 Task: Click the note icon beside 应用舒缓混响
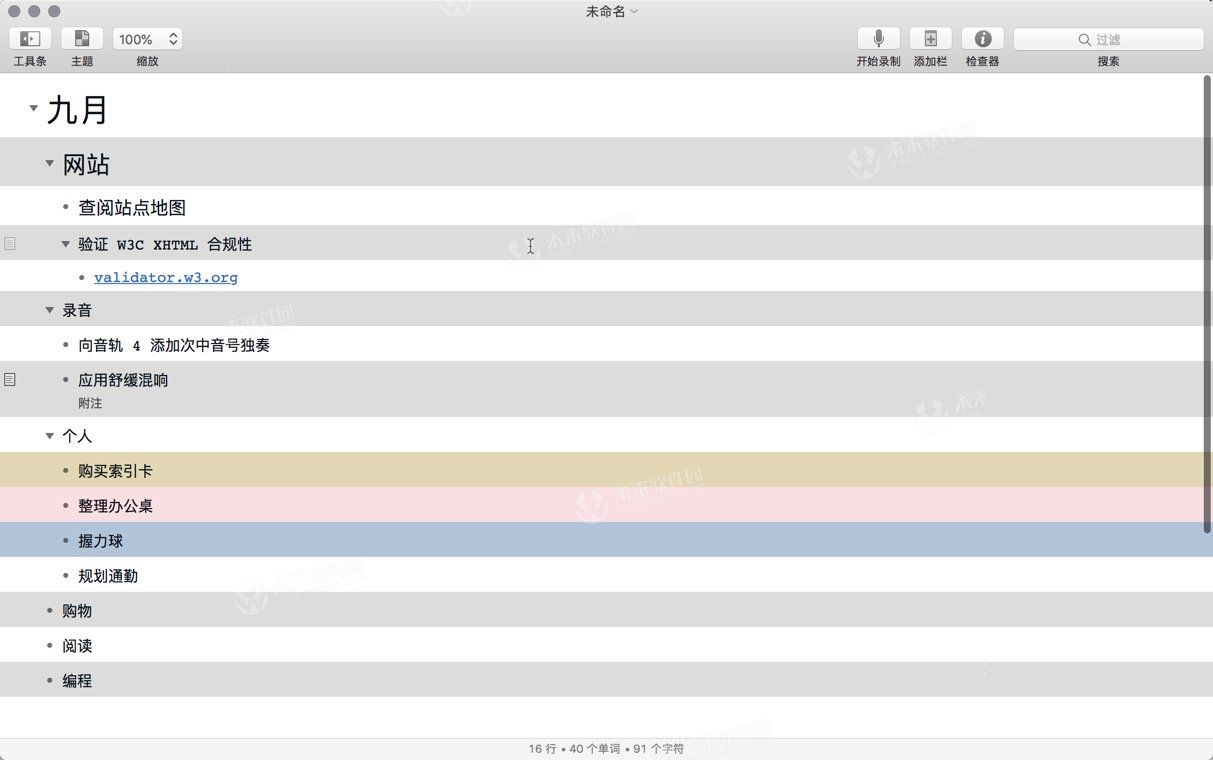(9, 379)
